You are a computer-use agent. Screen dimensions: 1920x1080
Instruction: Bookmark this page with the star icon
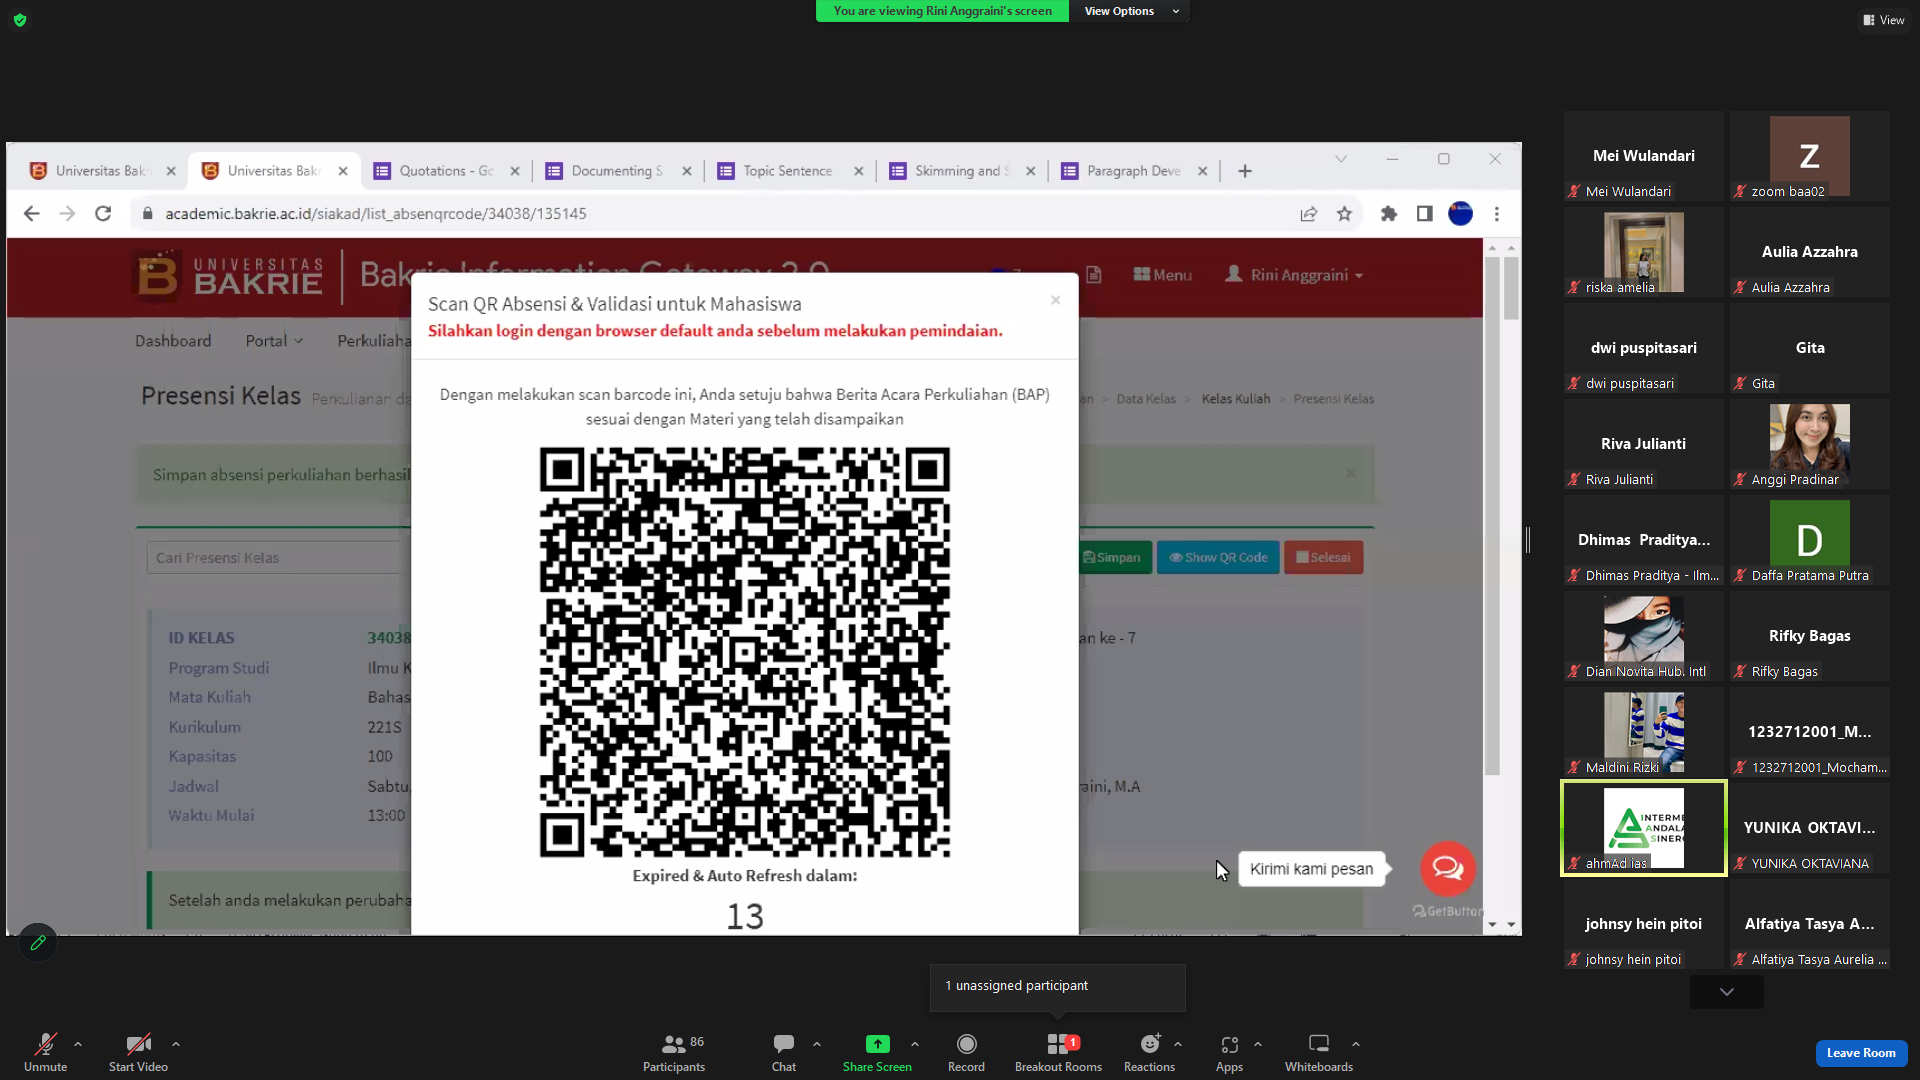pos(1344,214)
